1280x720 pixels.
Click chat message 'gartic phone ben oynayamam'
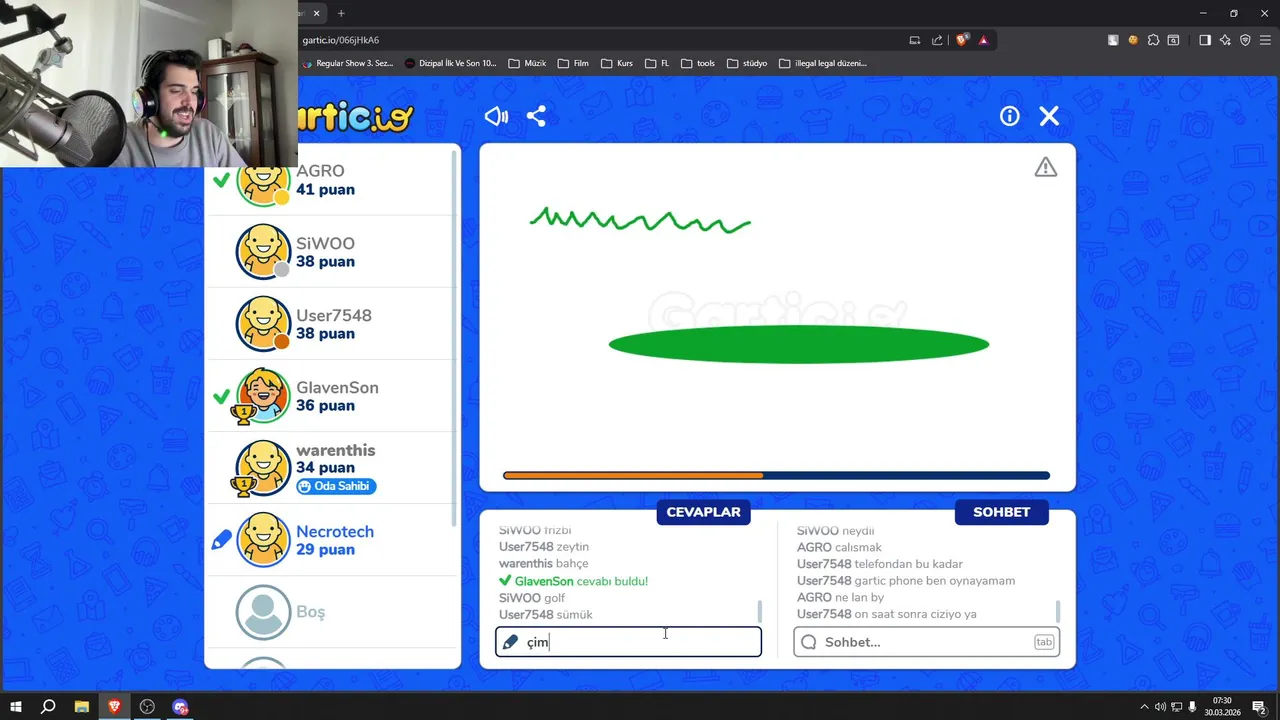coord(935,581)
